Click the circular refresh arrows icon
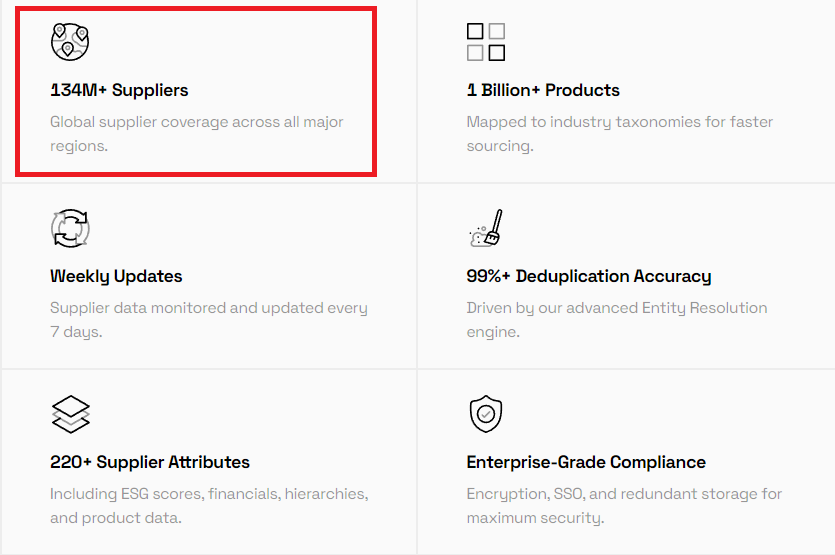The height and width of the screenshot is (555, 835). [70, 228]
